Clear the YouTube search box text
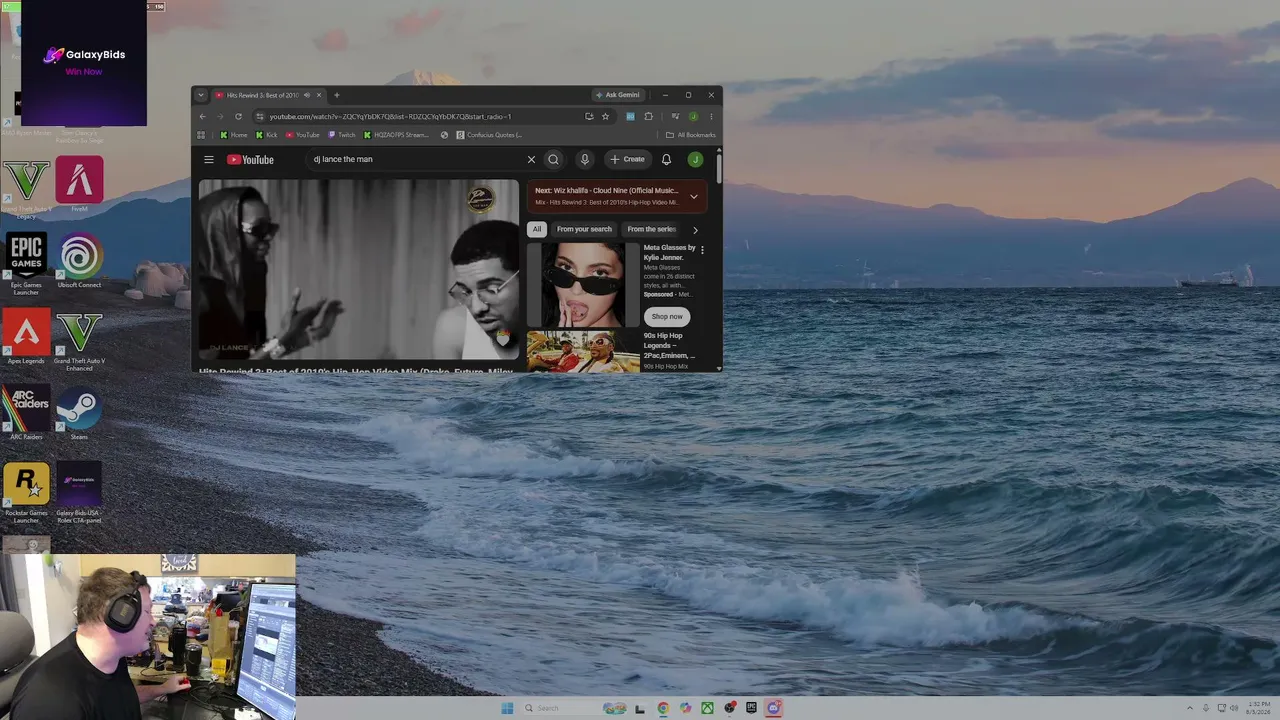This screenshot has width=1280, height=720. click(531, 159)
